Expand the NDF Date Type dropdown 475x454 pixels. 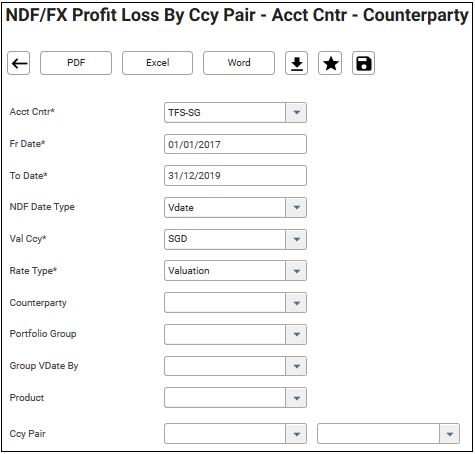(296, 208)
